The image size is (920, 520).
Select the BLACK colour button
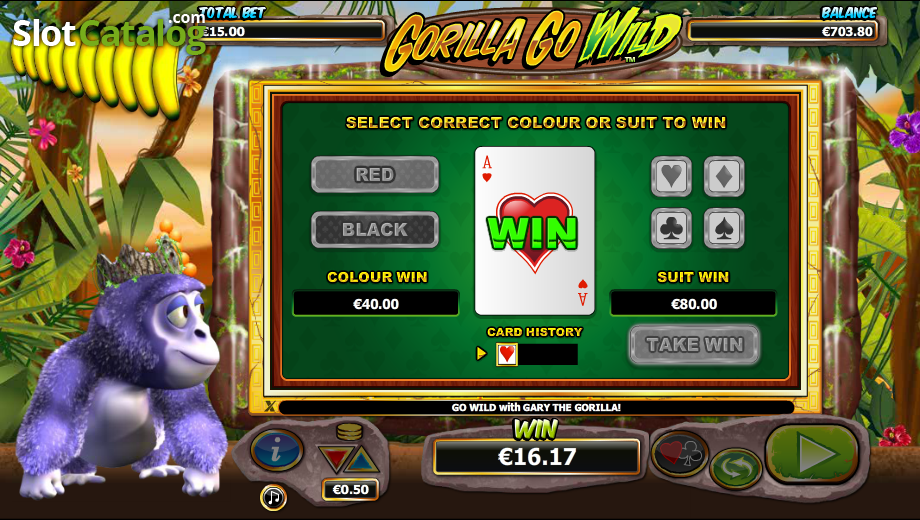pos(375,229)
